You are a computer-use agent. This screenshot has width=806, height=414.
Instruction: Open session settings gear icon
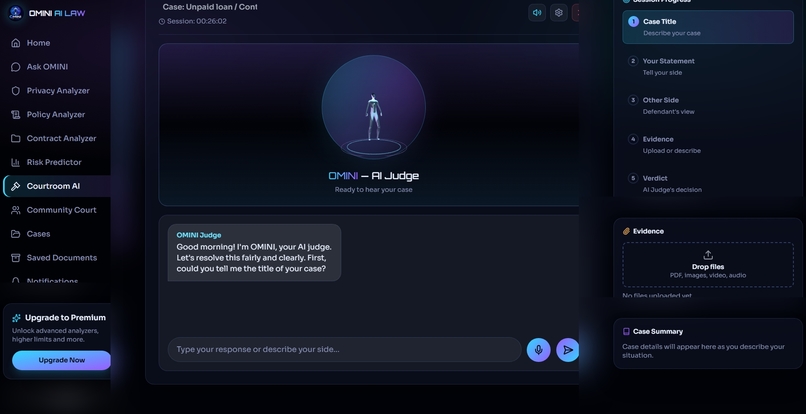coord(559,13)
